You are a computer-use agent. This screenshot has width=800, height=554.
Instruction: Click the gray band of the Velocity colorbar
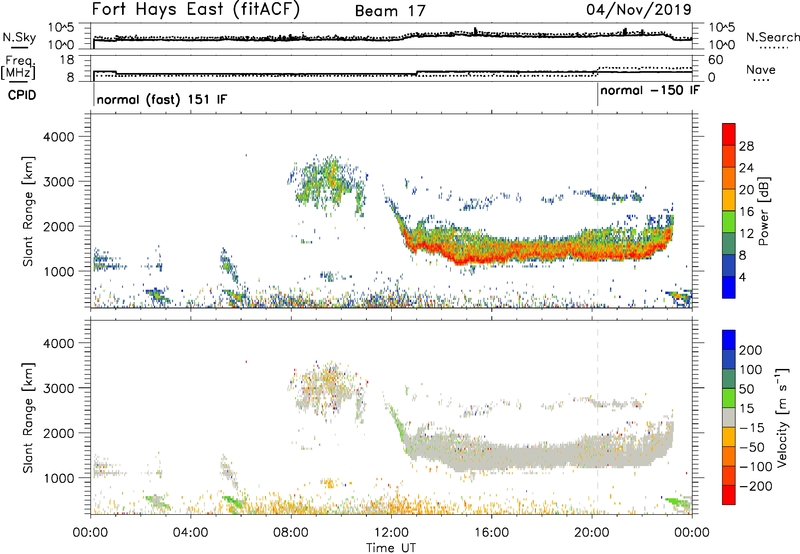click(x=729, y=417)
